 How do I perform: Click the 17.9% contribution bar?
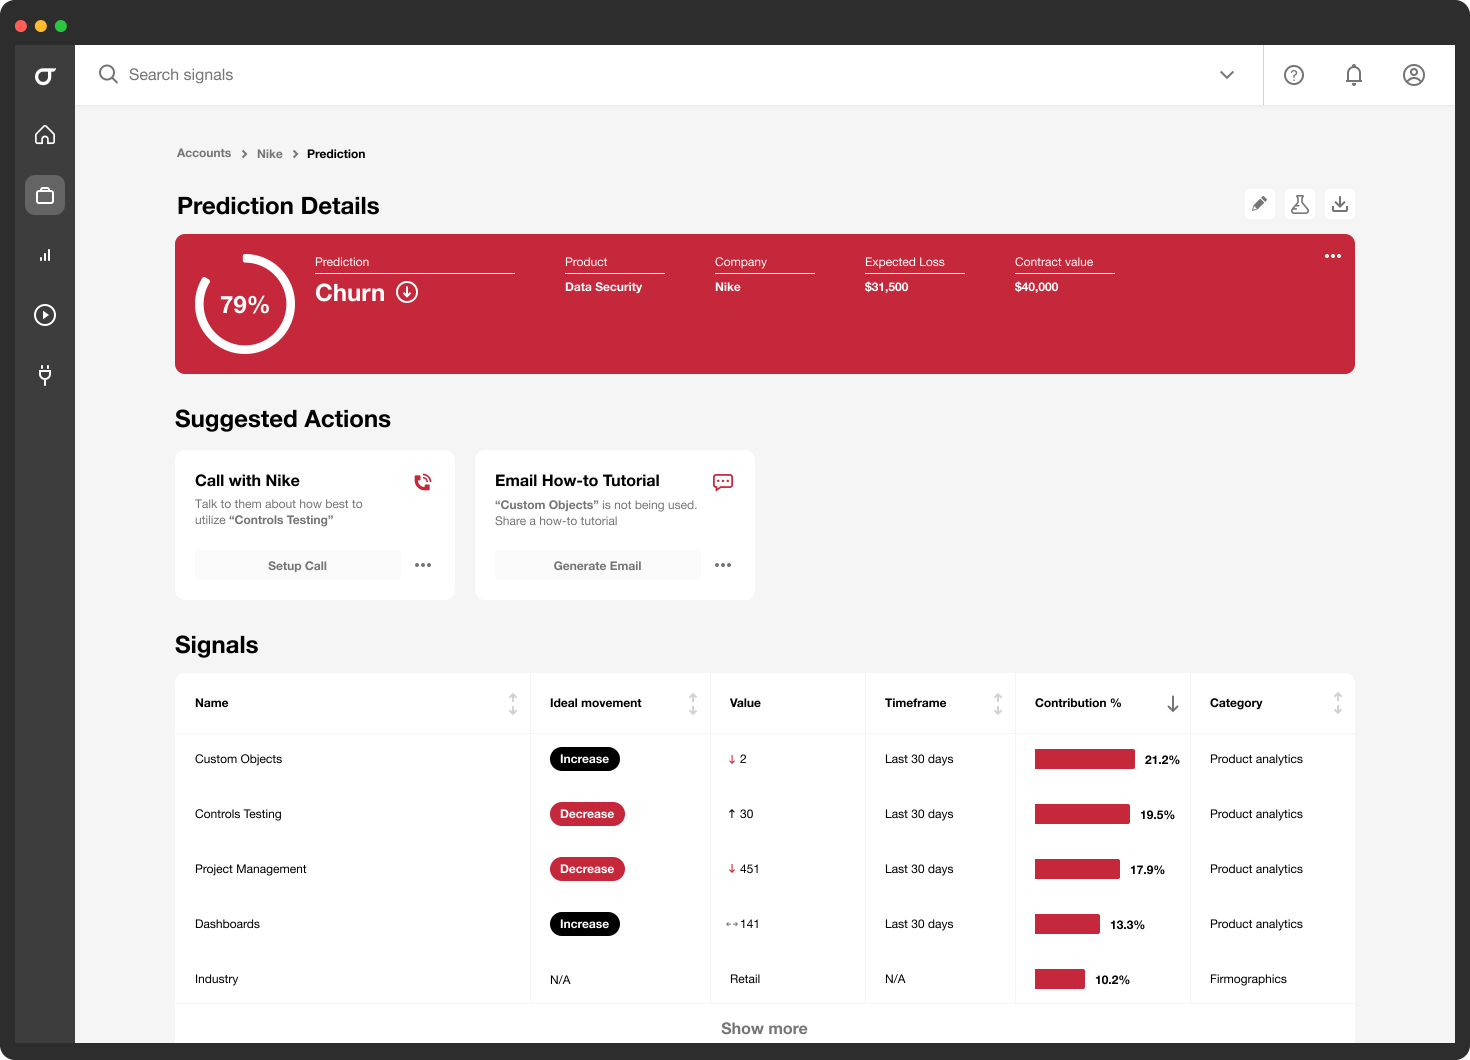click(1077, 869)
